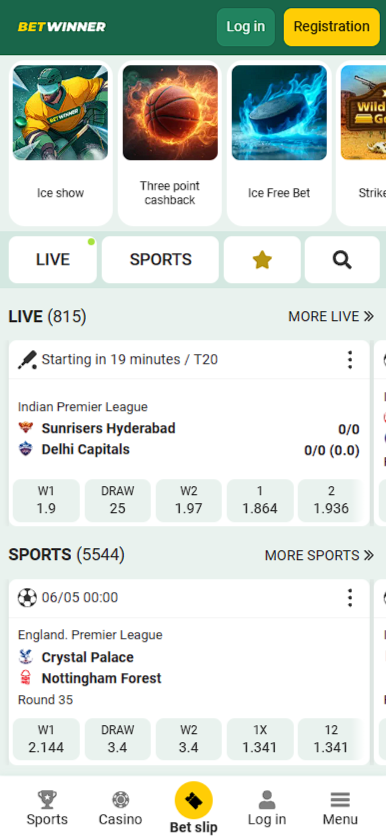
Task: Select W2 odds 1.97 for Delhi Capitals
Action: [188, 500]
